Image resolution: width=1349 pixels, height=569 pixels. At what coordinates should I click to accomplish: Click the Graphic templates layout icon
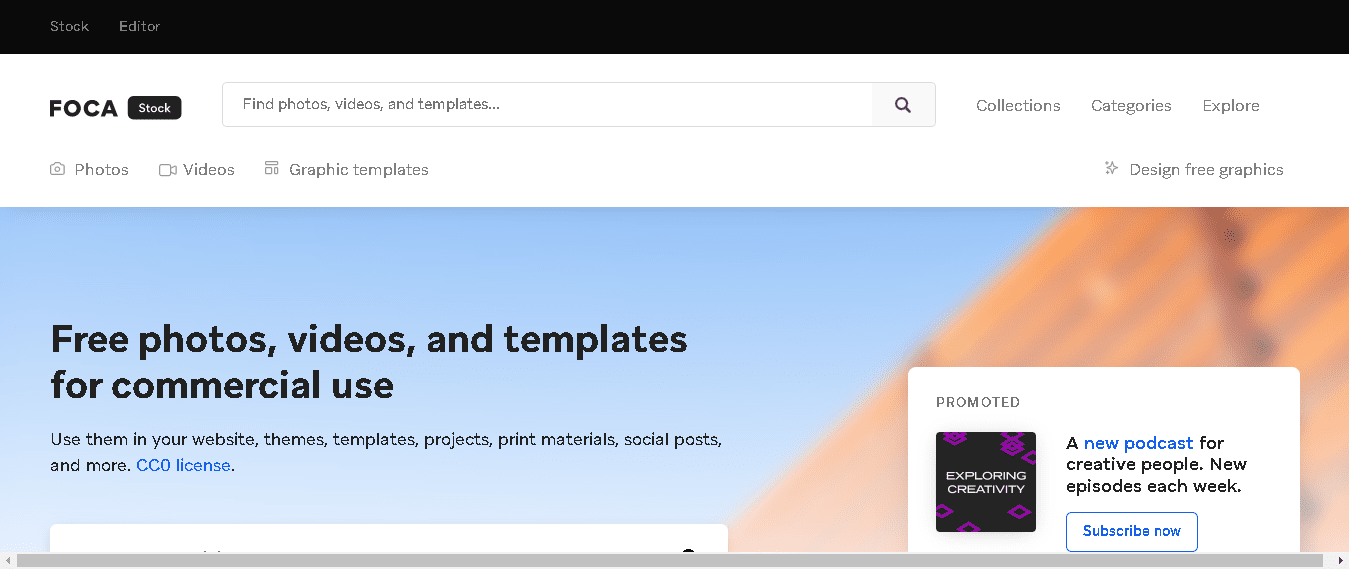pos(271,168)
